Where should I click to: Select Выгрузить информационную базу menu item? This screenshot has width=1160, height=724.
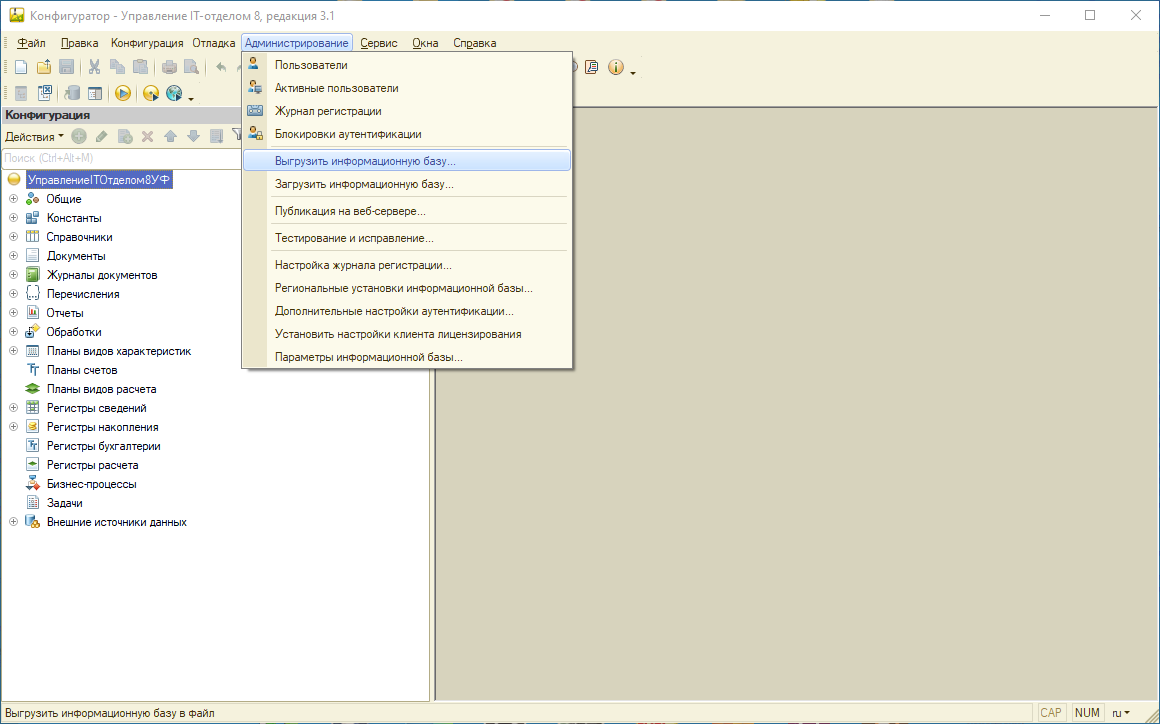point(365,160)
